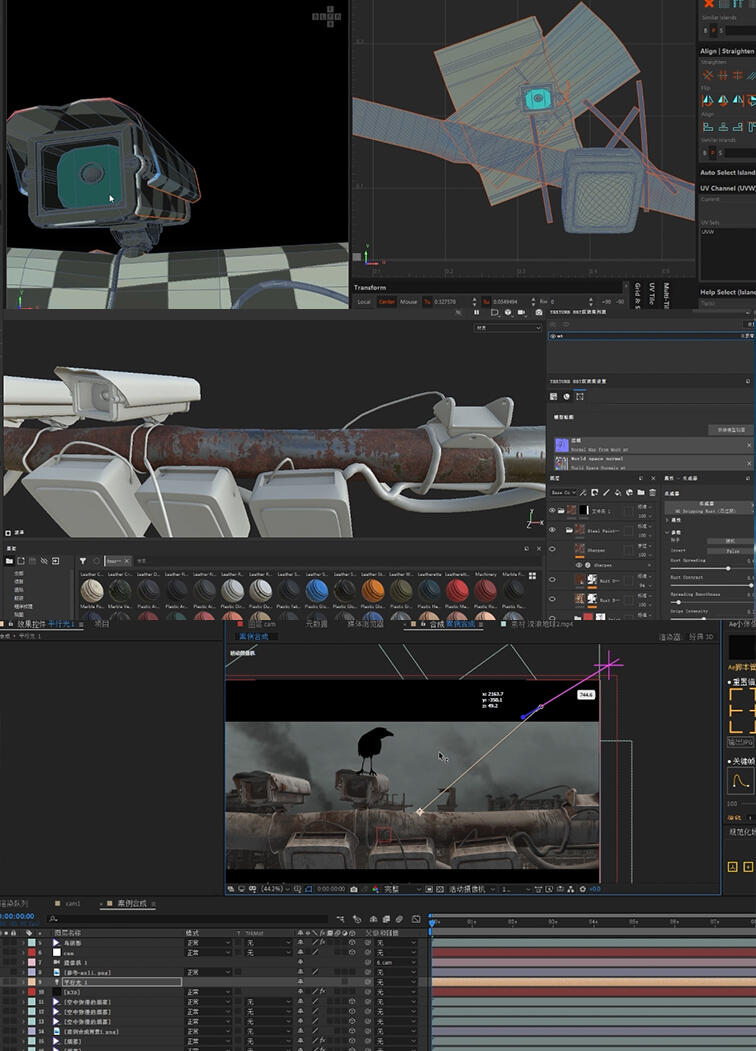Open the vertical UV Tile tab
Screen dimensions: 756x1051
pyautogui.click(x=652, y=295)
